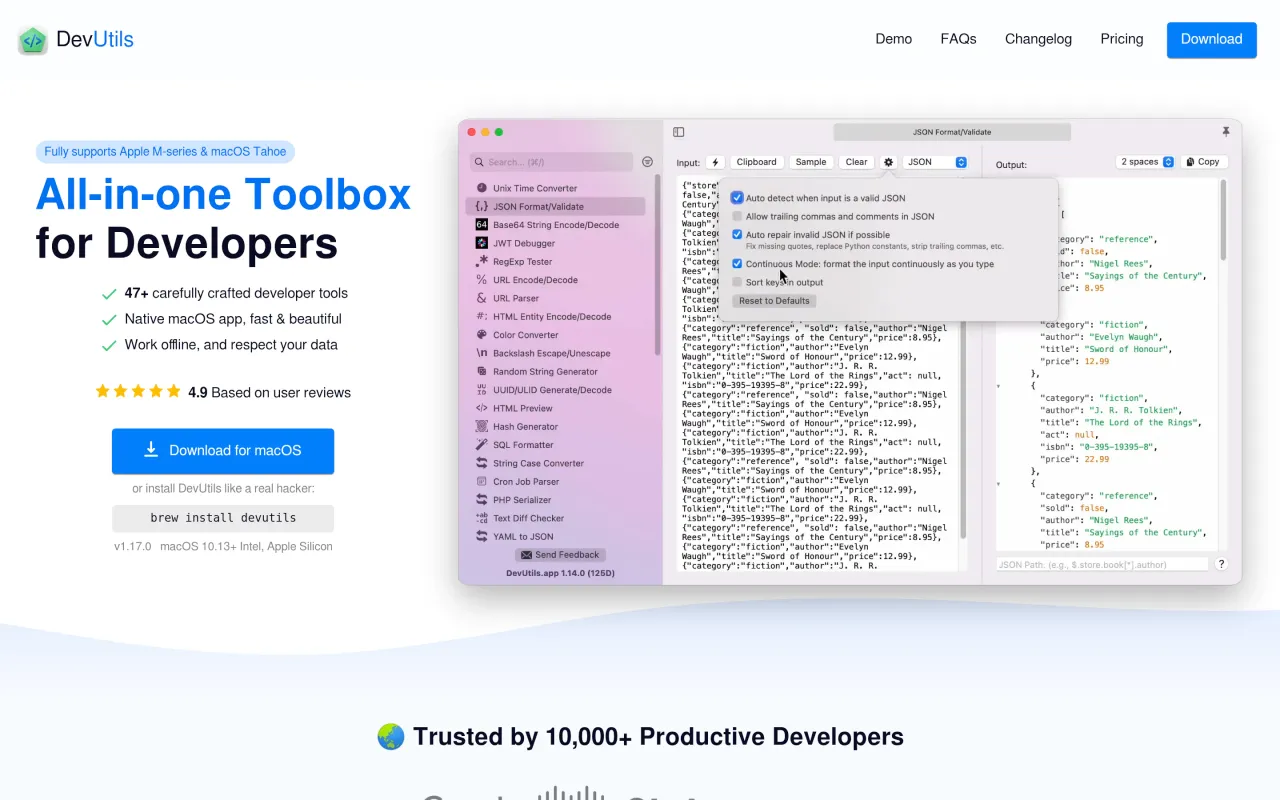Toggle Auto repair invalid JSON if possible
1280x800 pixels.
click(x=737, y=235)
